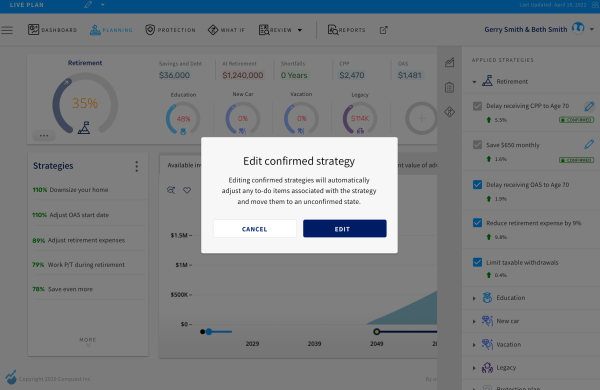This screenshot has height=390, width=600.
Task: Open the chart view side icon
Action: 449,62
